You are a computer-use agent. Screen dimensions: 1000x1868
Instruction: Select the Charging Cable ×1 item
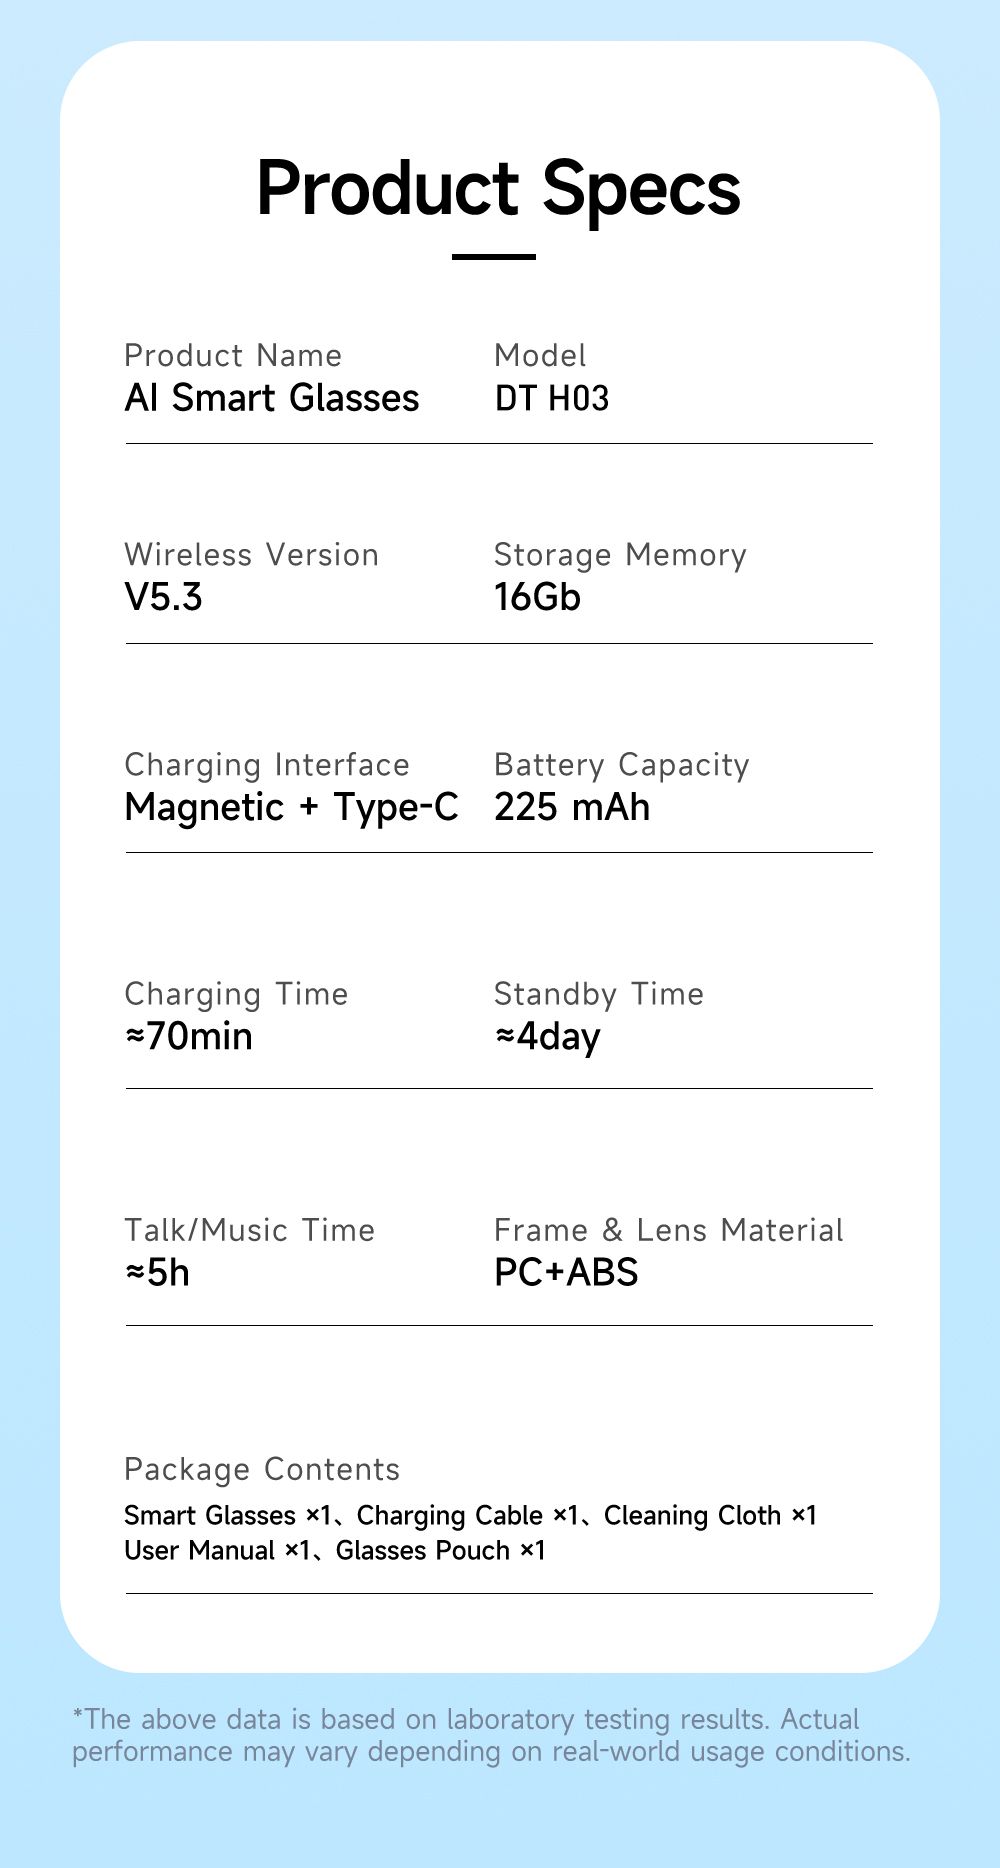click(x=467, y=1516)
